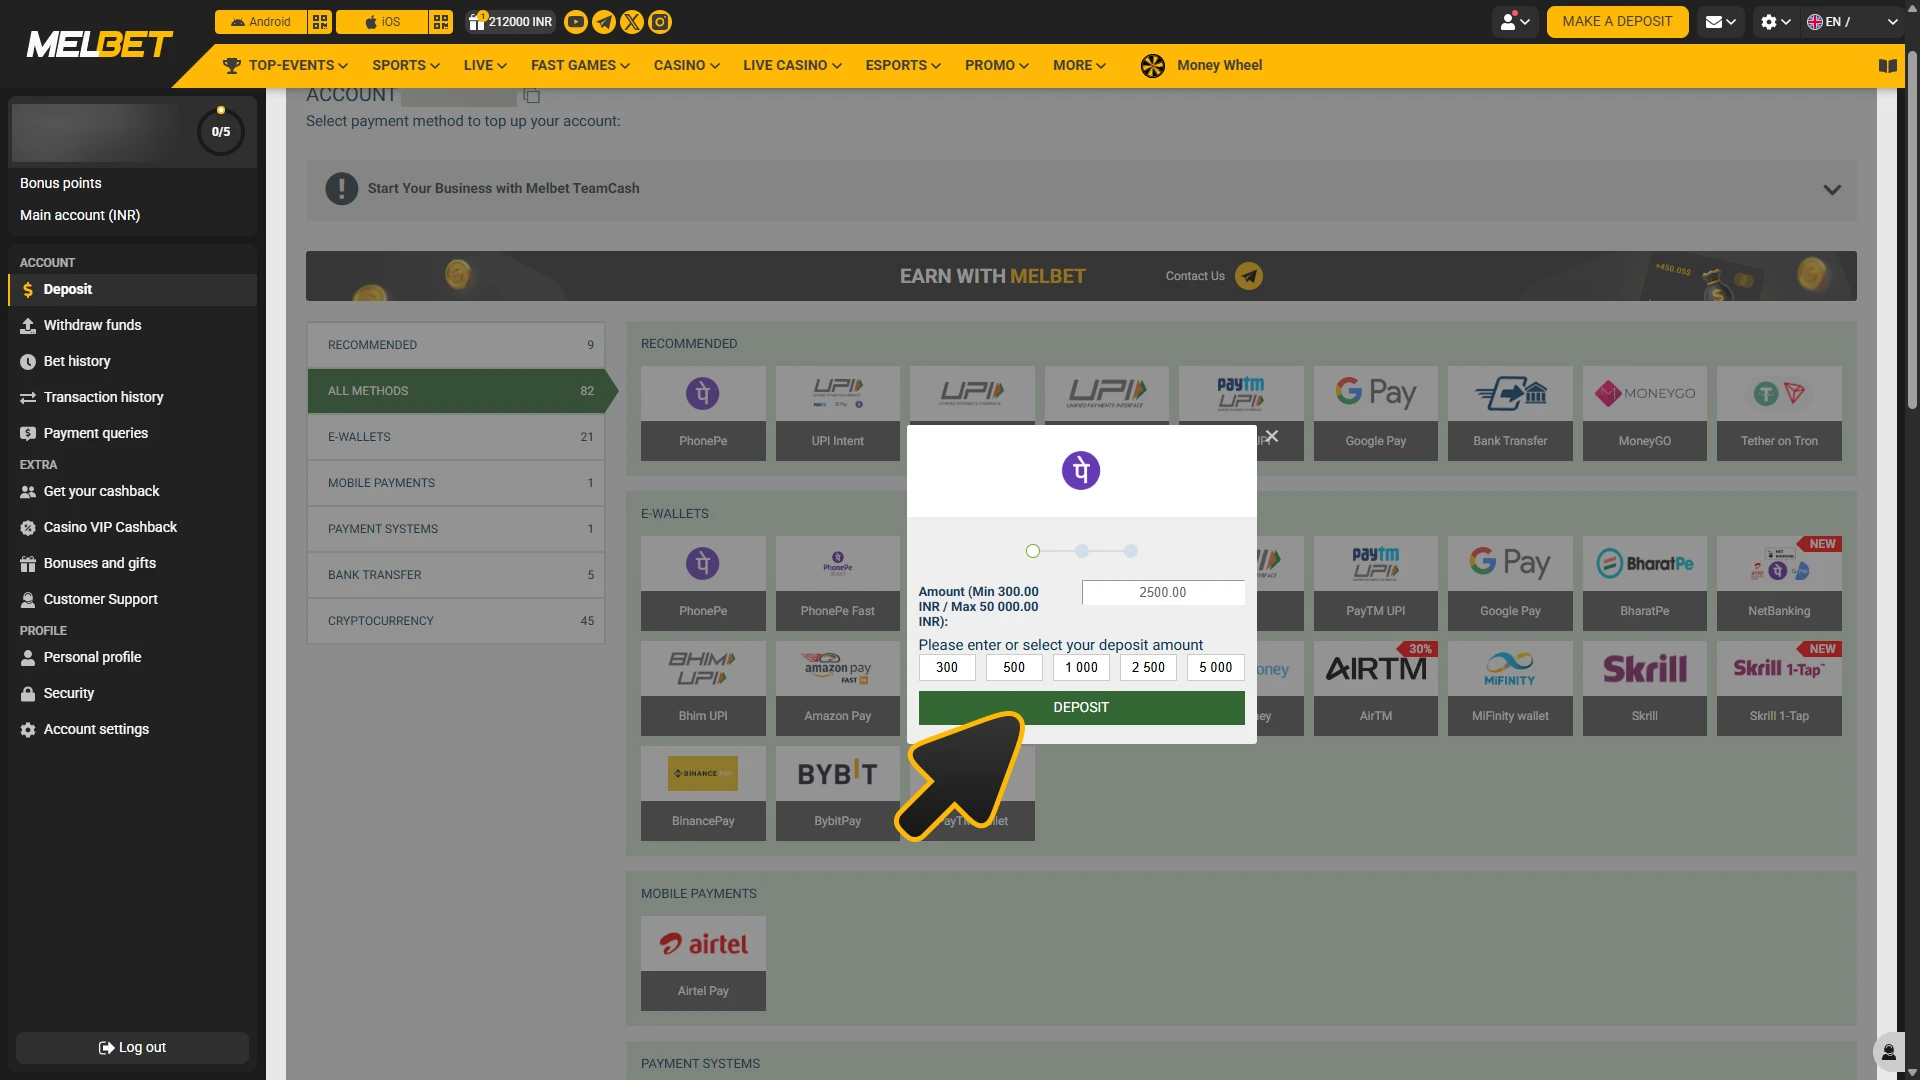This screenshot has width=1920, height=1080.
Task: Click the Money Wheel icon
Action: [x=1152, y=66]
